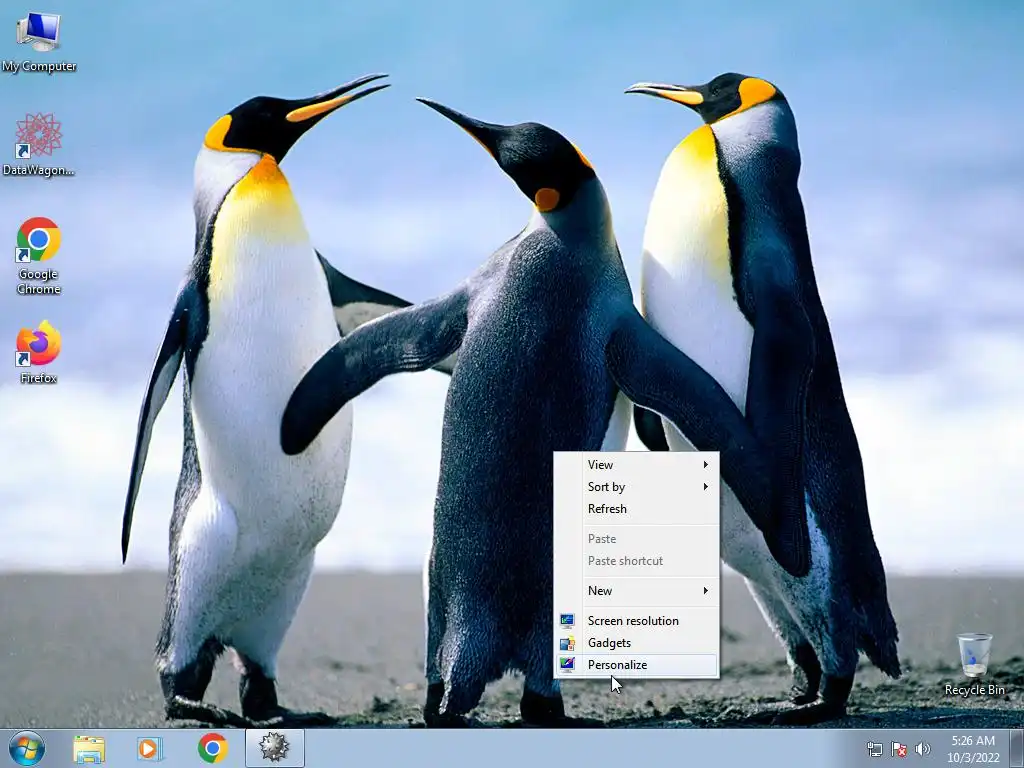Open Chrome from the taskbar
Image resolution: width=1024 pixels, height=768 pixels.
[x=213, y=748]
